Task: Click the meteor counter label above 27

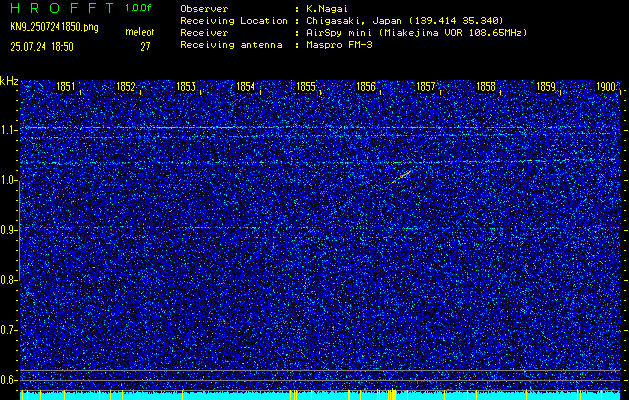Action: tap(140, 32)
